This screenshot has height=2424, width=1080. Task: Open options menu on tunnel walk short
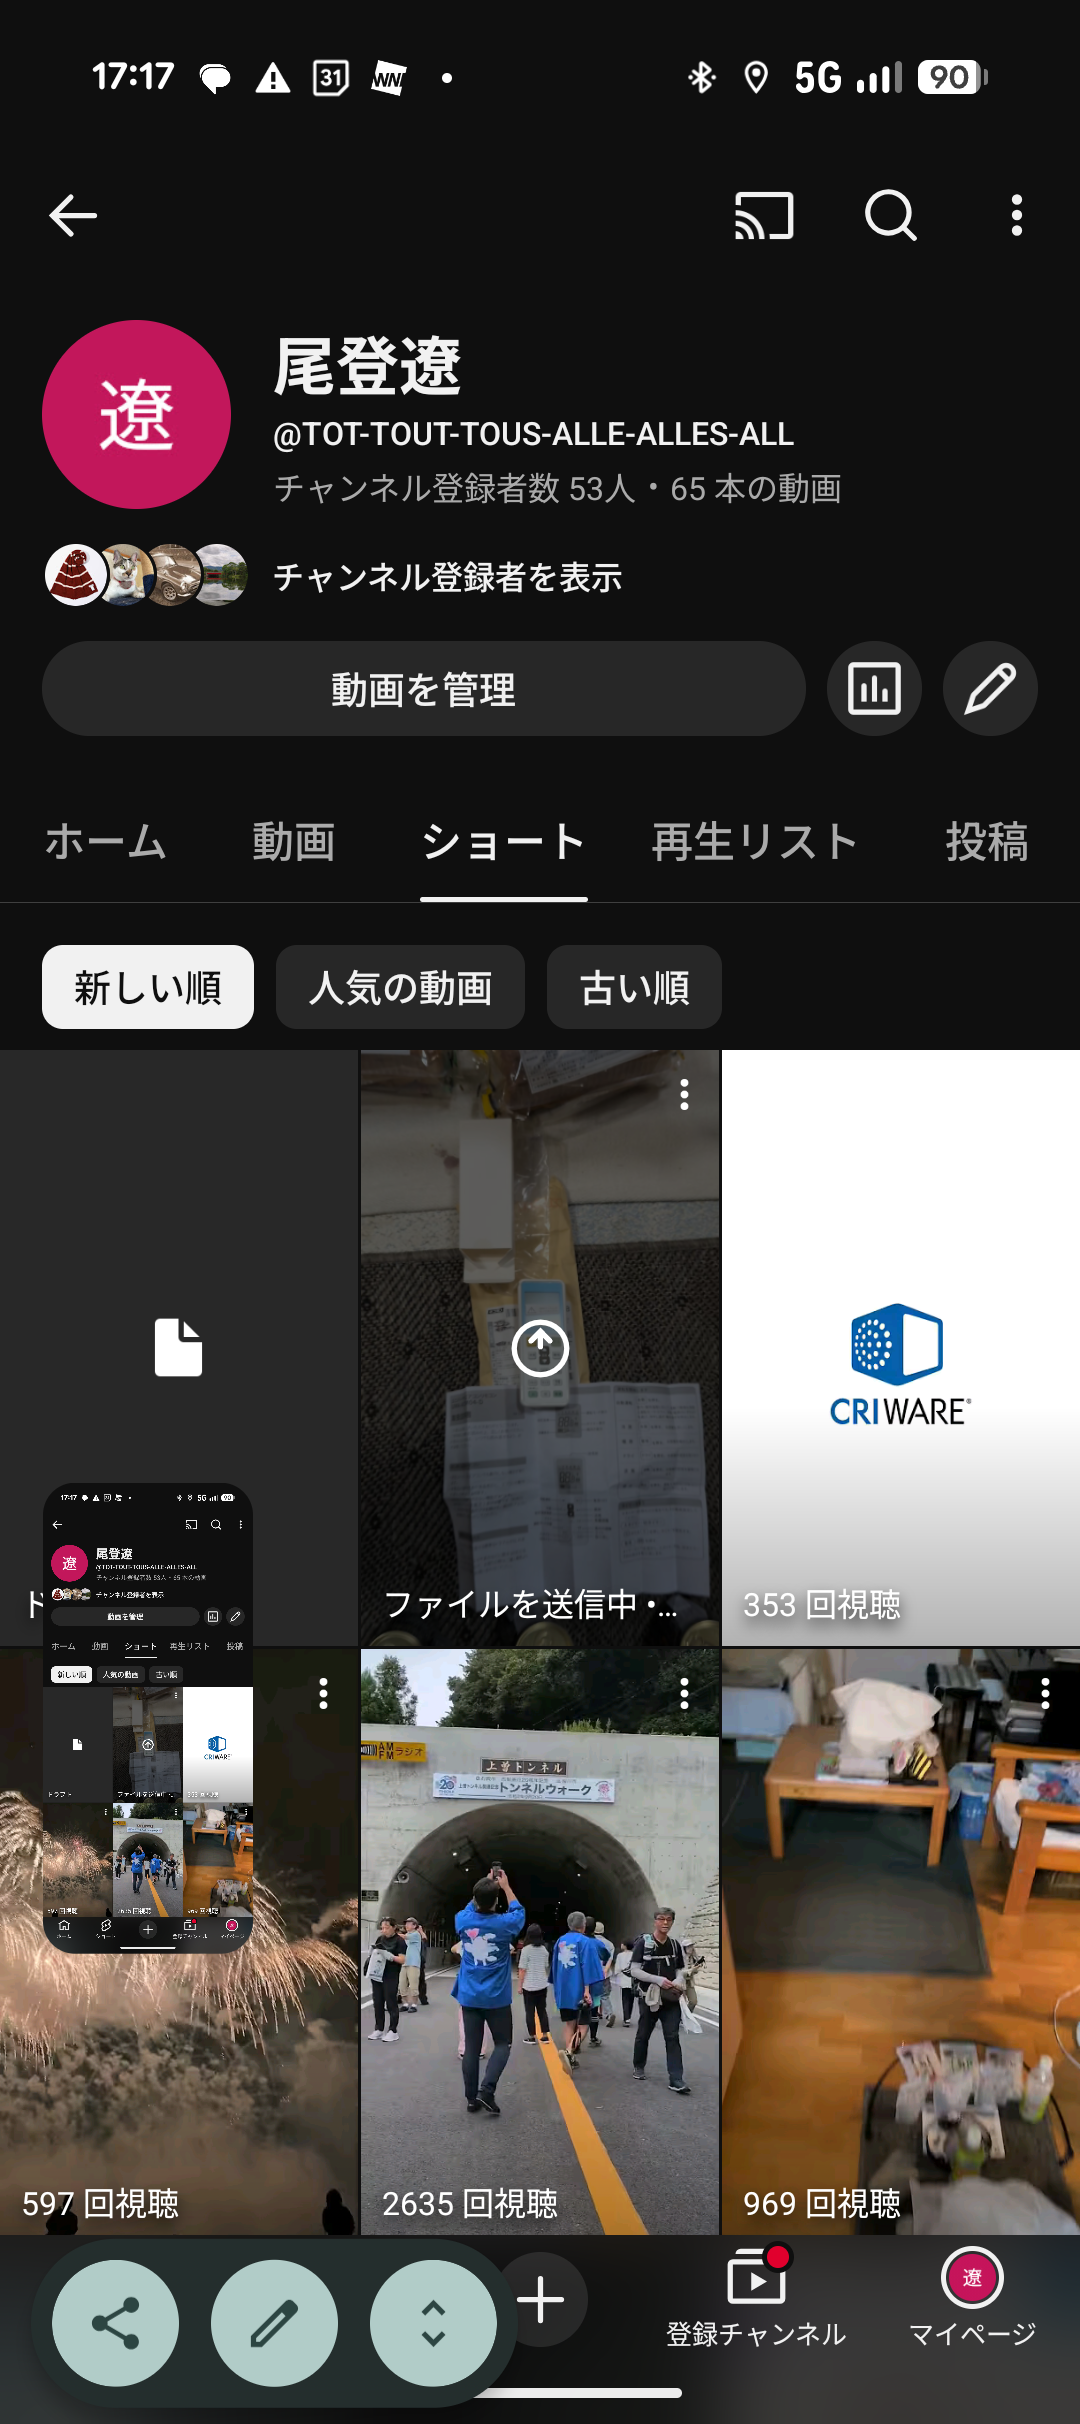[x=684, y=1693]
